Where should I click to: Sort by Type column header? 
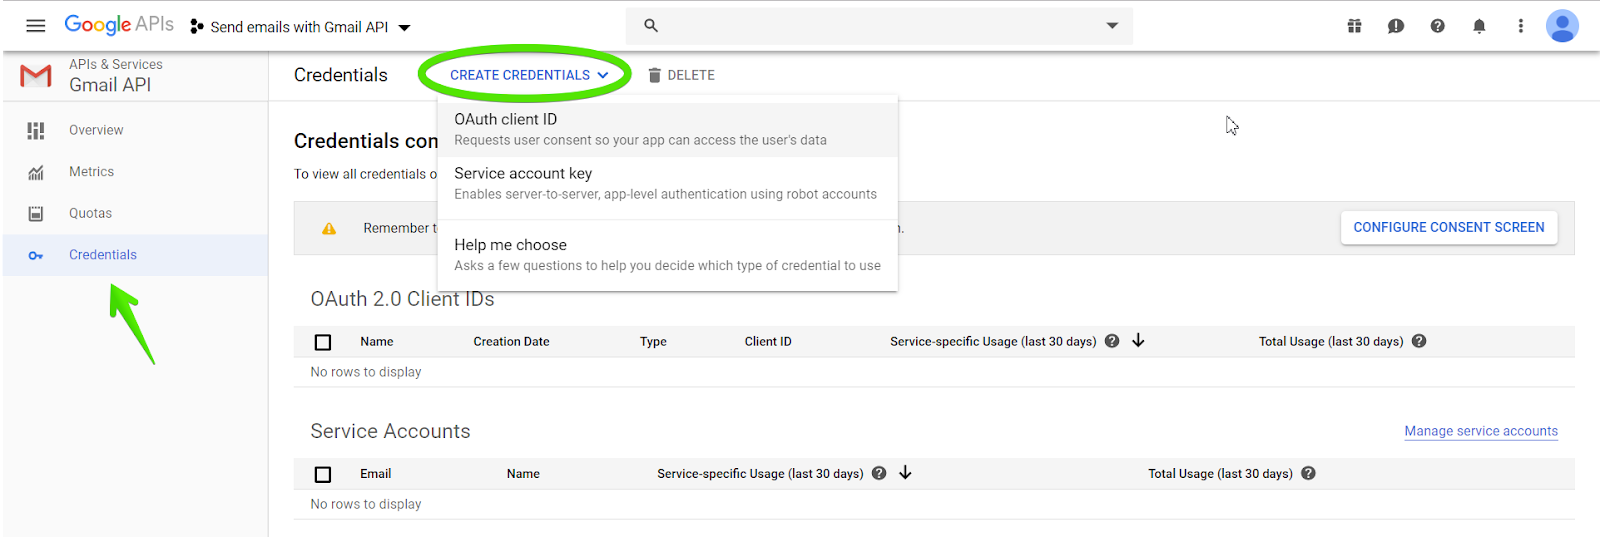pyautogui.click(x=653, y=342)
